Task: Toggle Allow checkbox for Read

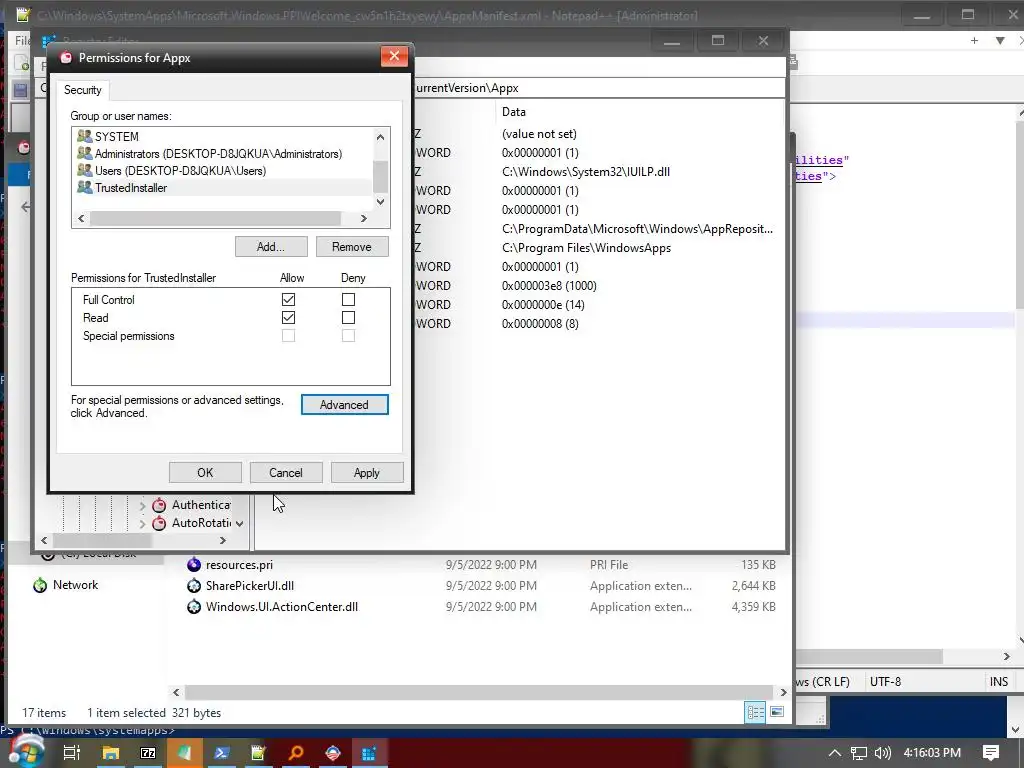Action: [x=288, y=317]
